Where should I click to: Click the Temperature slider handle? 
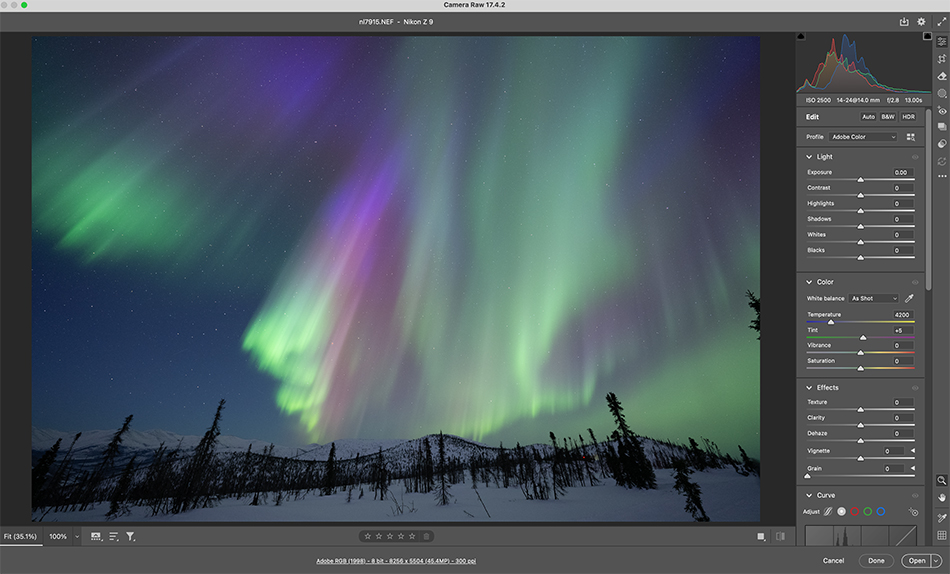[x=831, y=322]
